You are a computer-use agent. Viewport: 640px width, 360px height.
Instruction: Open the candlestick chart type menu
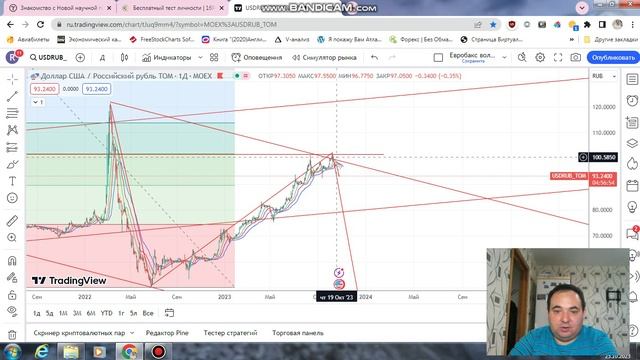(124, 58)
